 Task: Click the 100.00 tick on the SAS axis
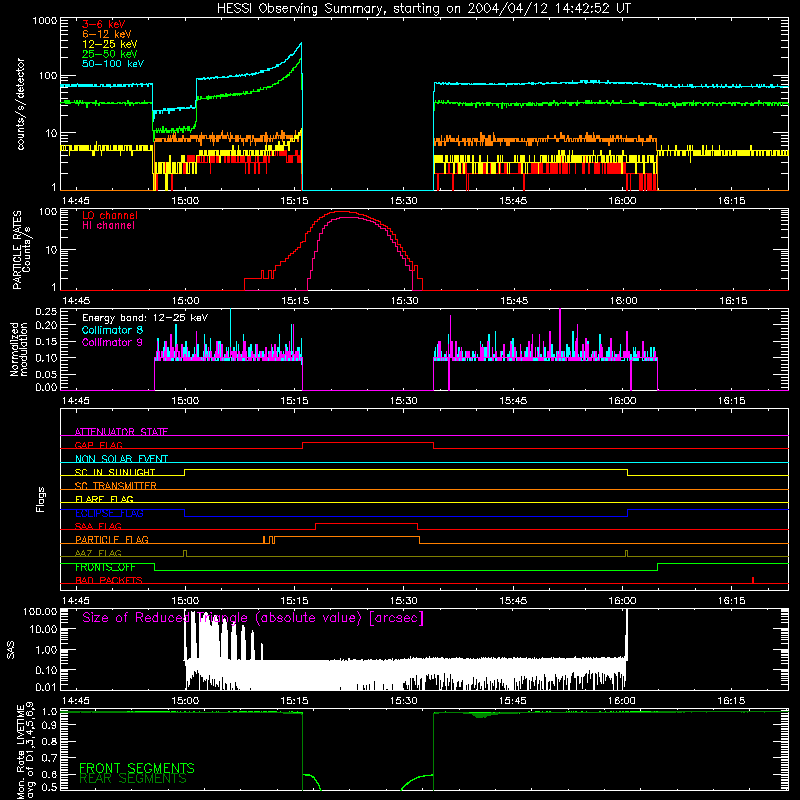coord(40,612)
